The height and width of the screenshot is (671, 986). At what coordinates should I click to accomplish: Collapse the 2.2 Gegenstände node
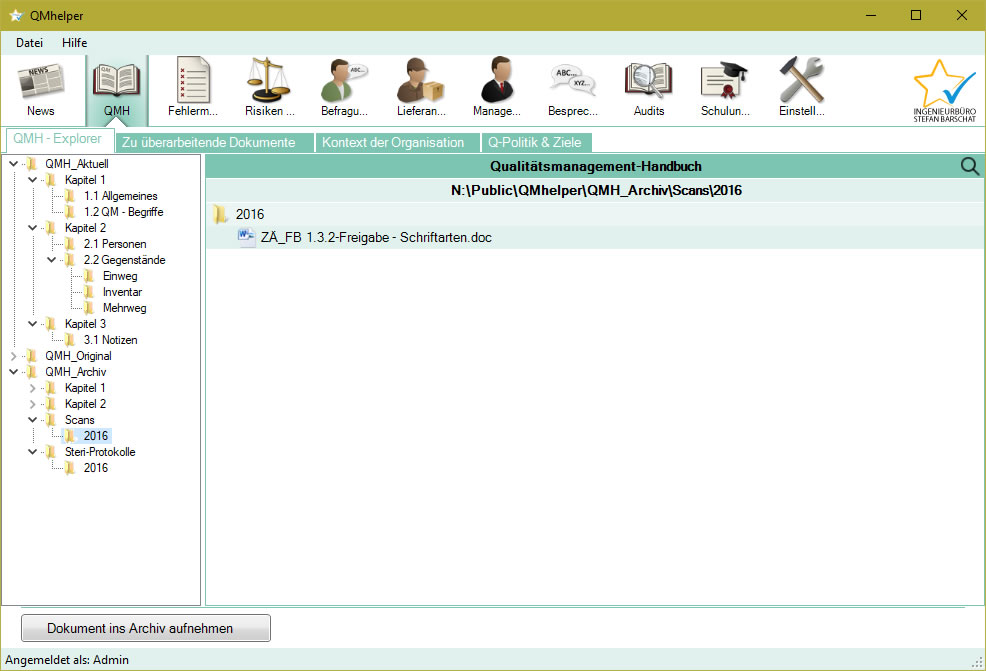click(x=51, y=260)
